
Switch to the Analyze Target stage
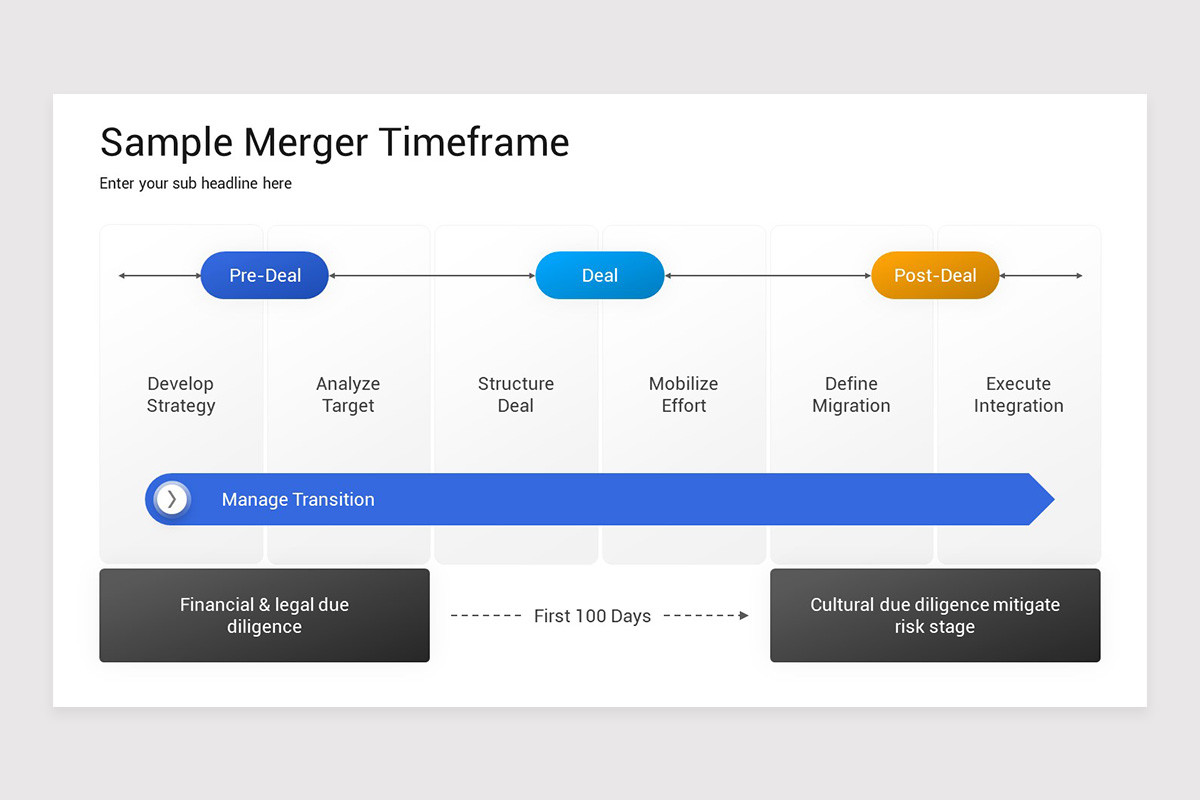tap(348, 394)
